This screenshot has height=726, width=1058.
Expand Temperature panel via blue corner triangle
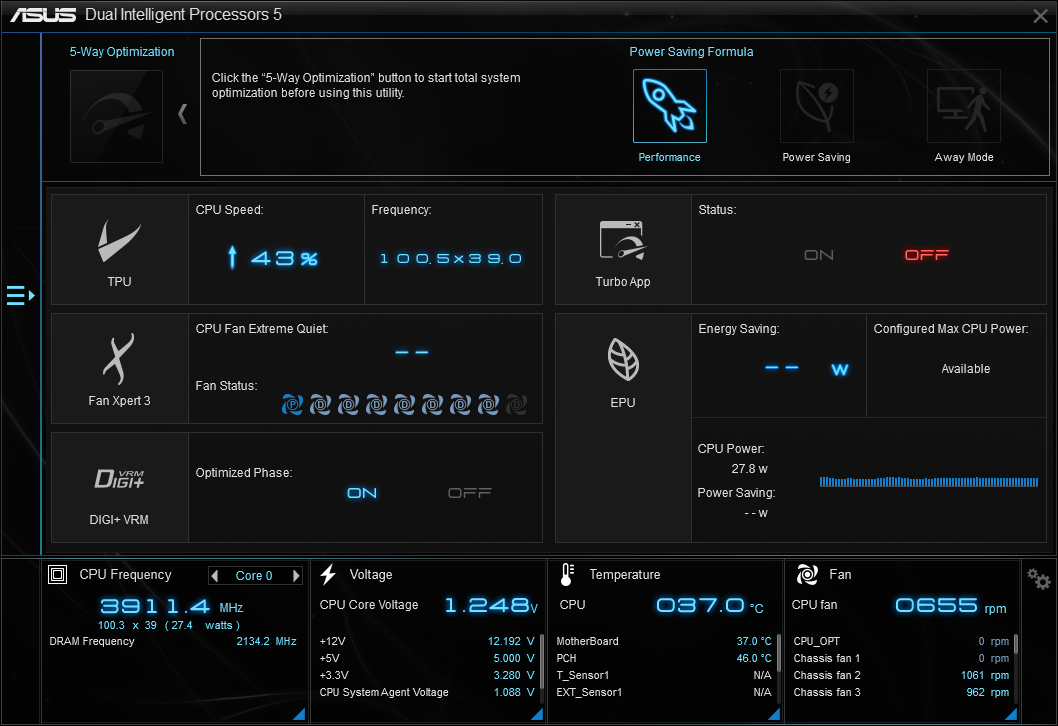click(775, 715)
